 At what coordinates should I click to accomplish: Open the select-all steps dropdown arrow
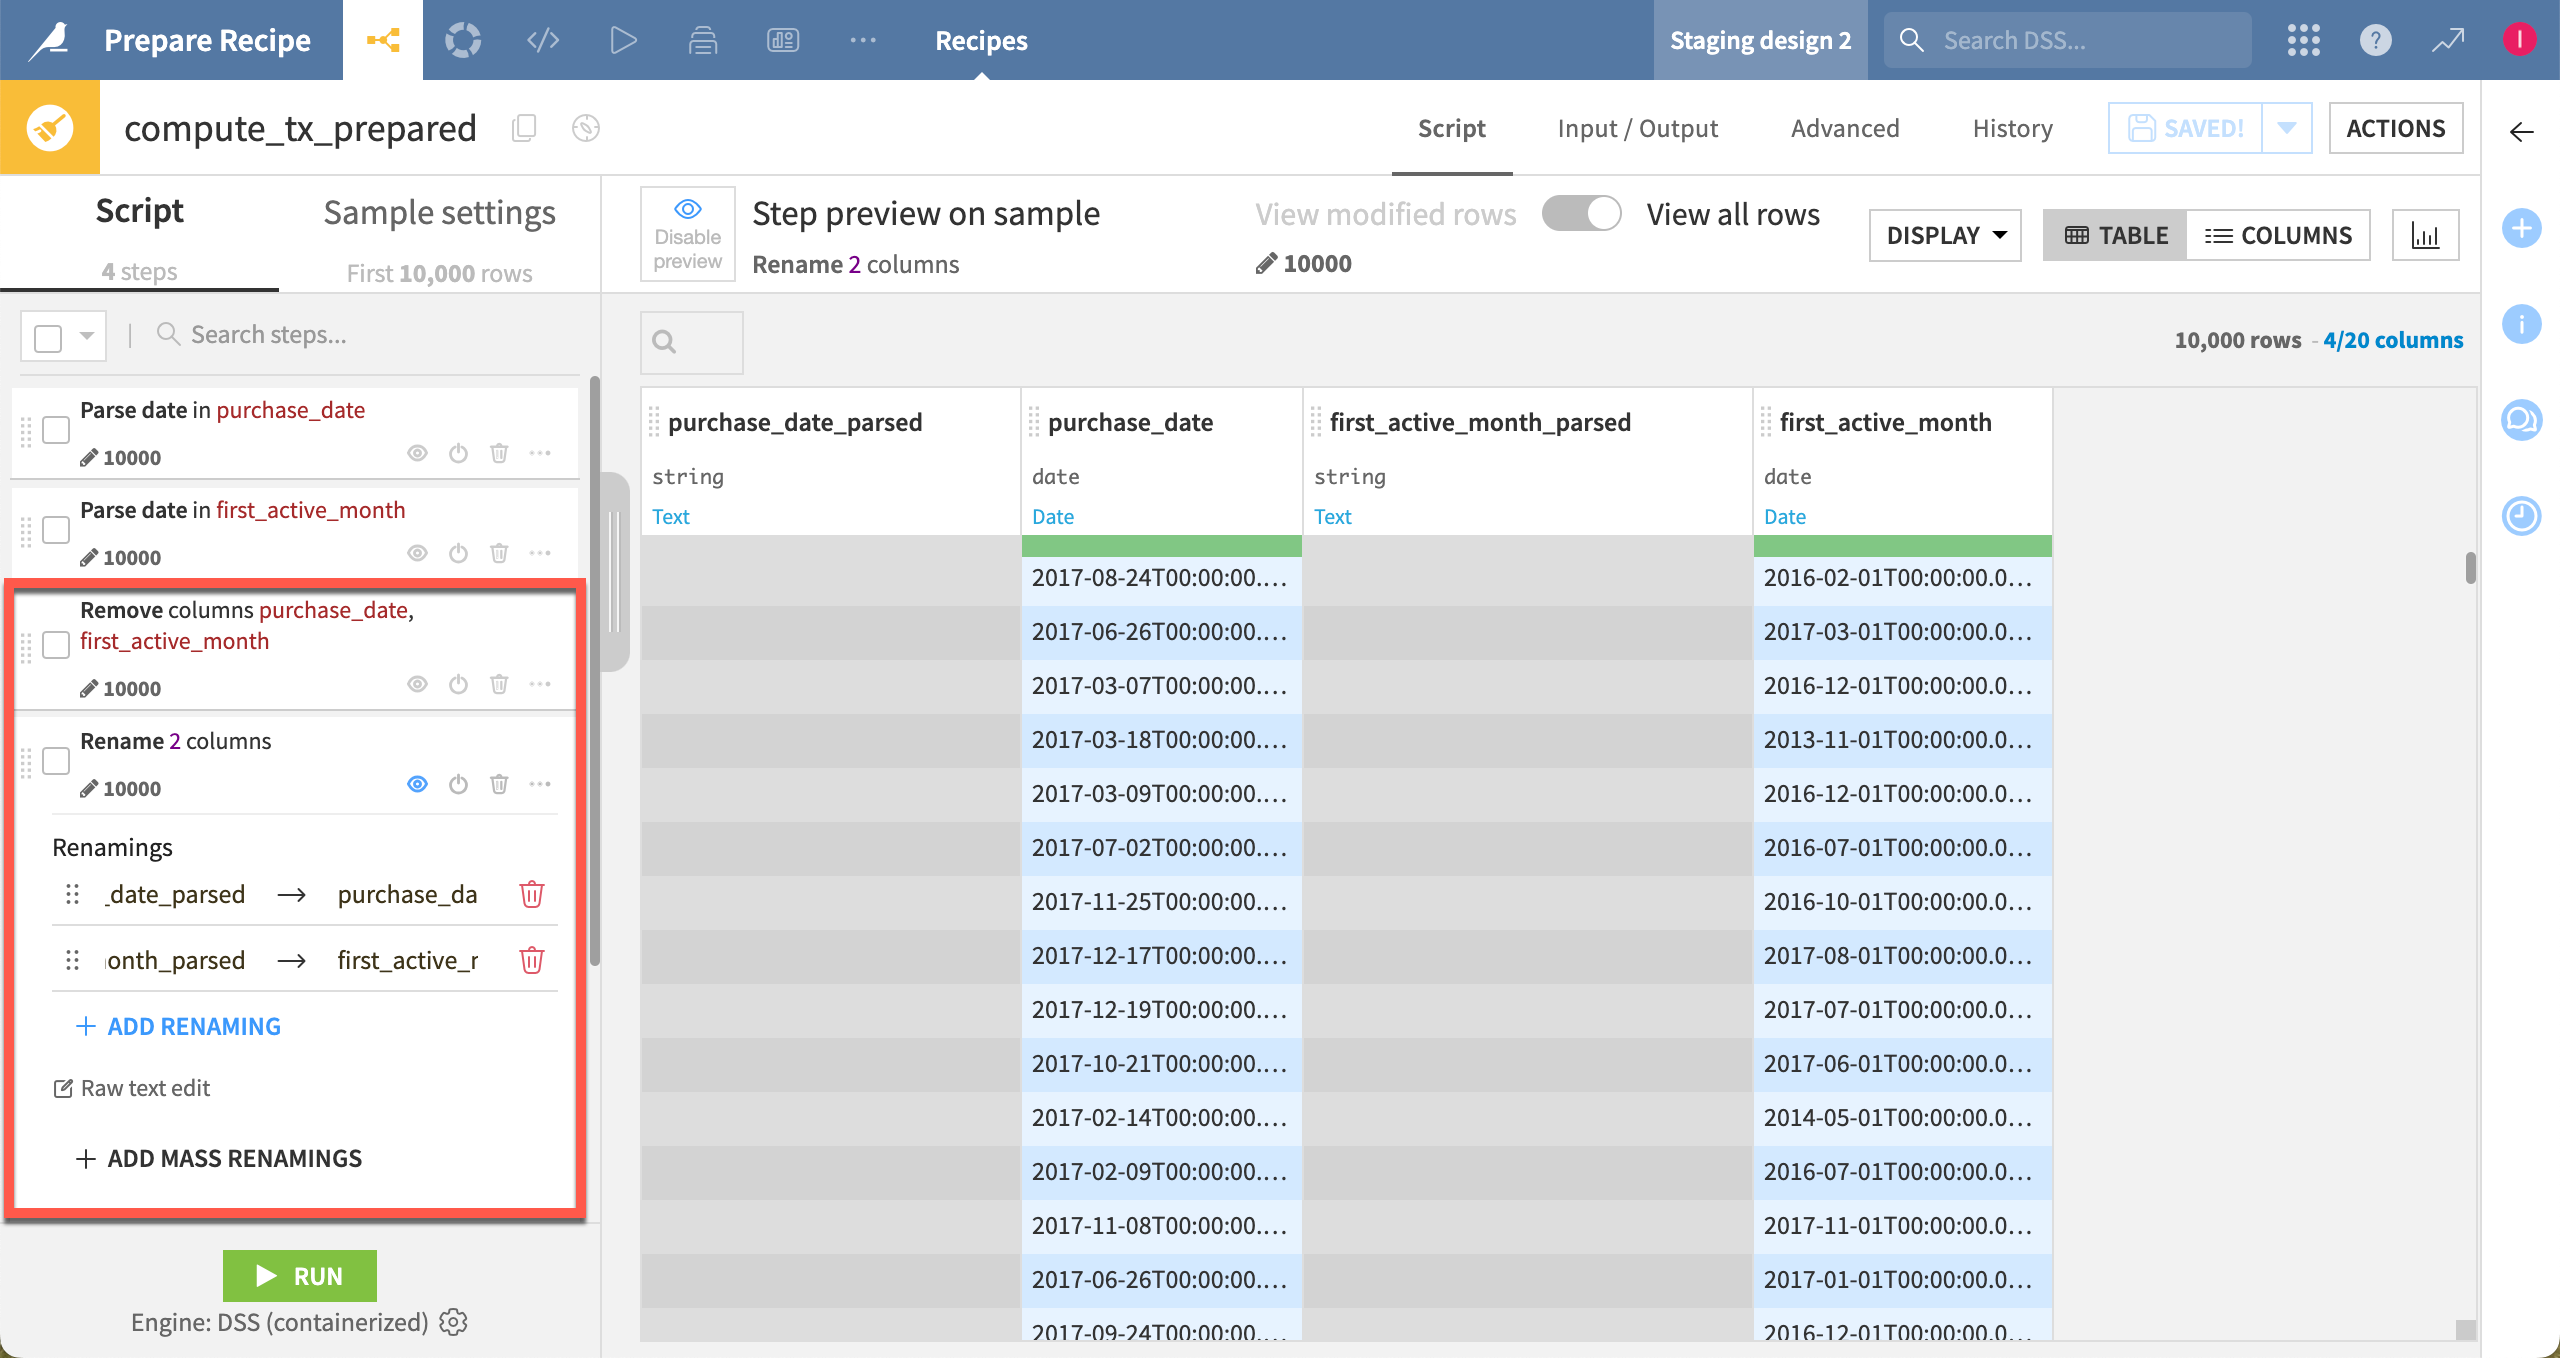coord(87,336)
